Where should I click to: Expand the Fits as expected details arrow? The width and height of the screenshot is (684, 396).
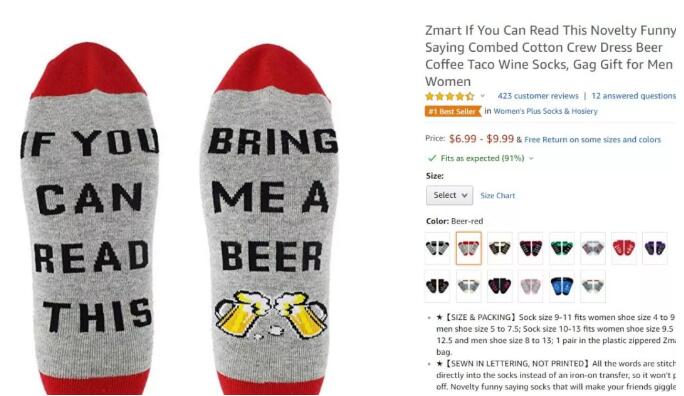531,158
